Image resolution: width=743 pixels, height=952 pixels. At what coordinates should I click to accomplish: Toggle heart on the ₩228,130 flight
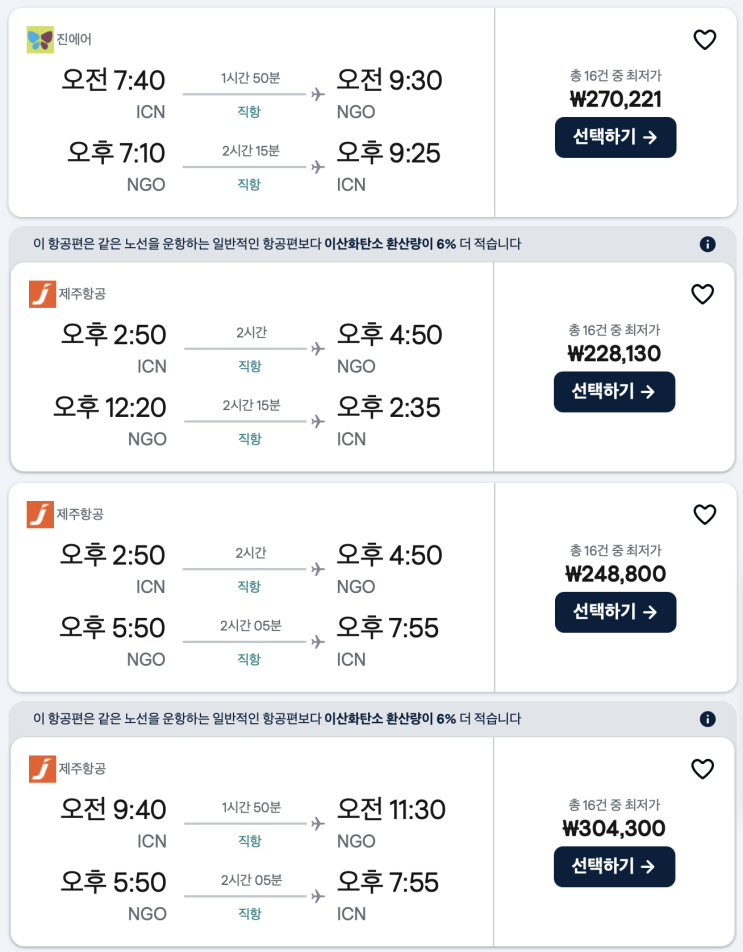(x=703, y=294)
